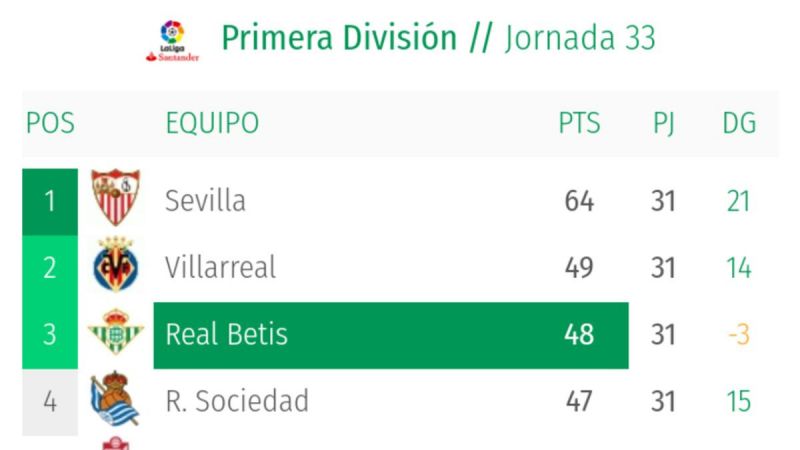
Task: Open the Sevilla team name
Action: pyautogui.click(x=205, y=201)
